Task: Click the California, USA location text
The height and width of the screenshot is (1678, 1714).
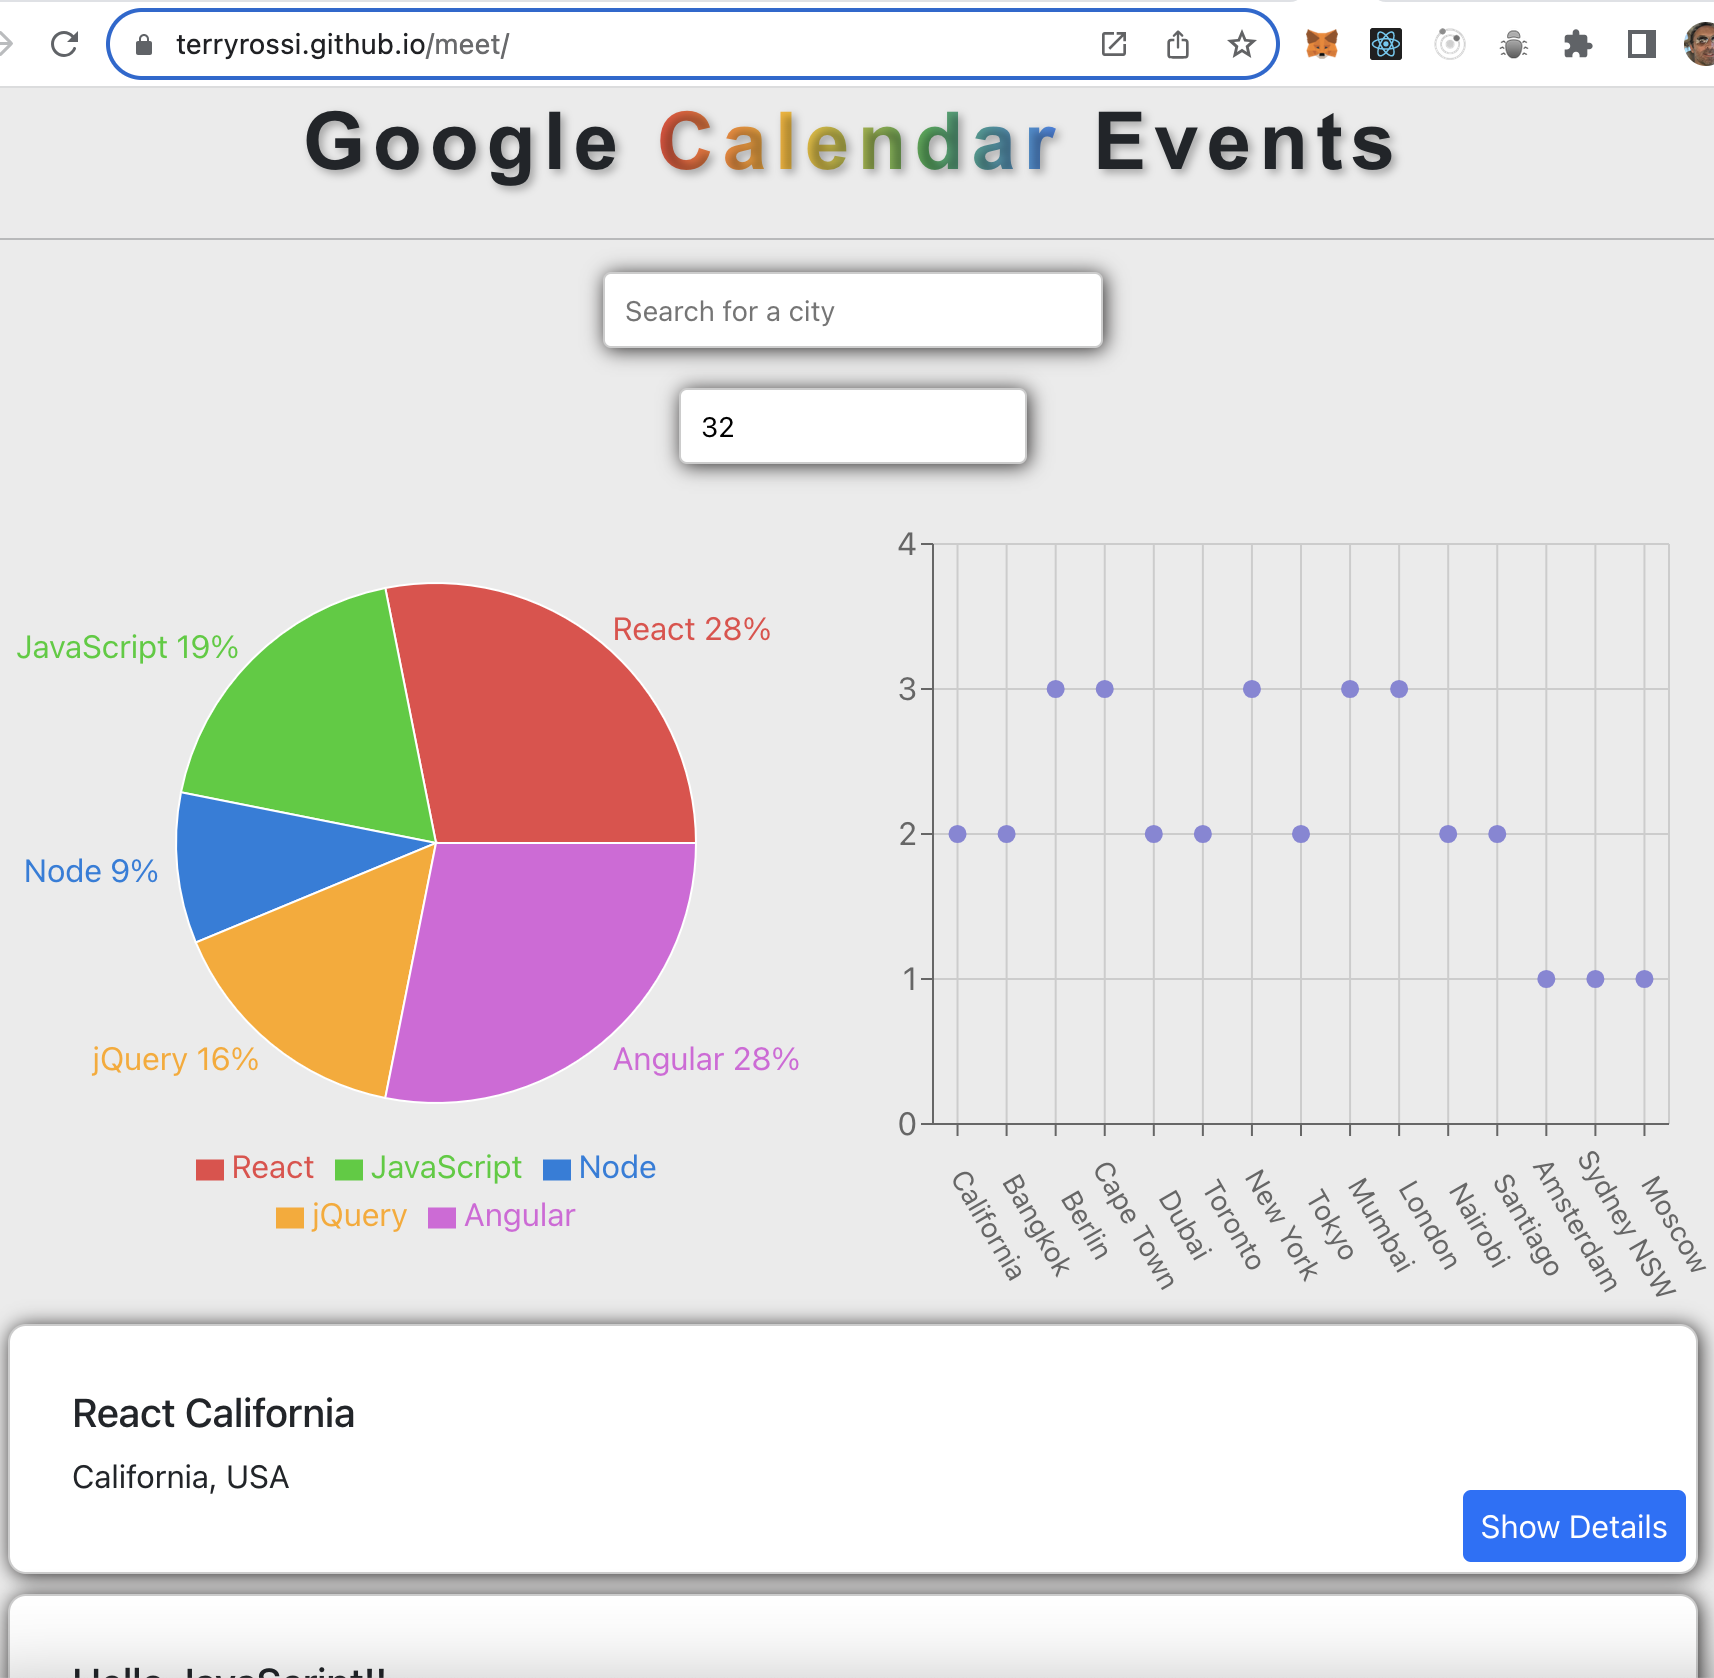Action: point(181,1477)
